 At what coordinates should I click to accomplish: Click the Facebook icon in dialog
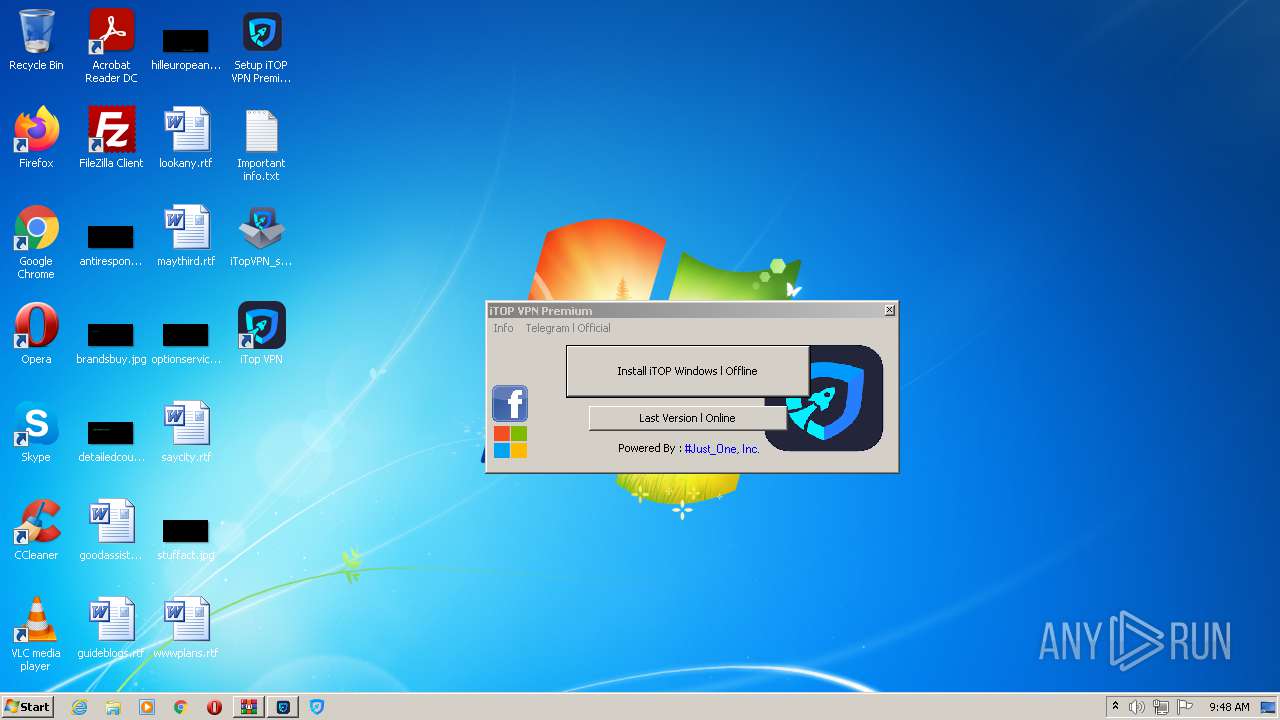[510, 403]
